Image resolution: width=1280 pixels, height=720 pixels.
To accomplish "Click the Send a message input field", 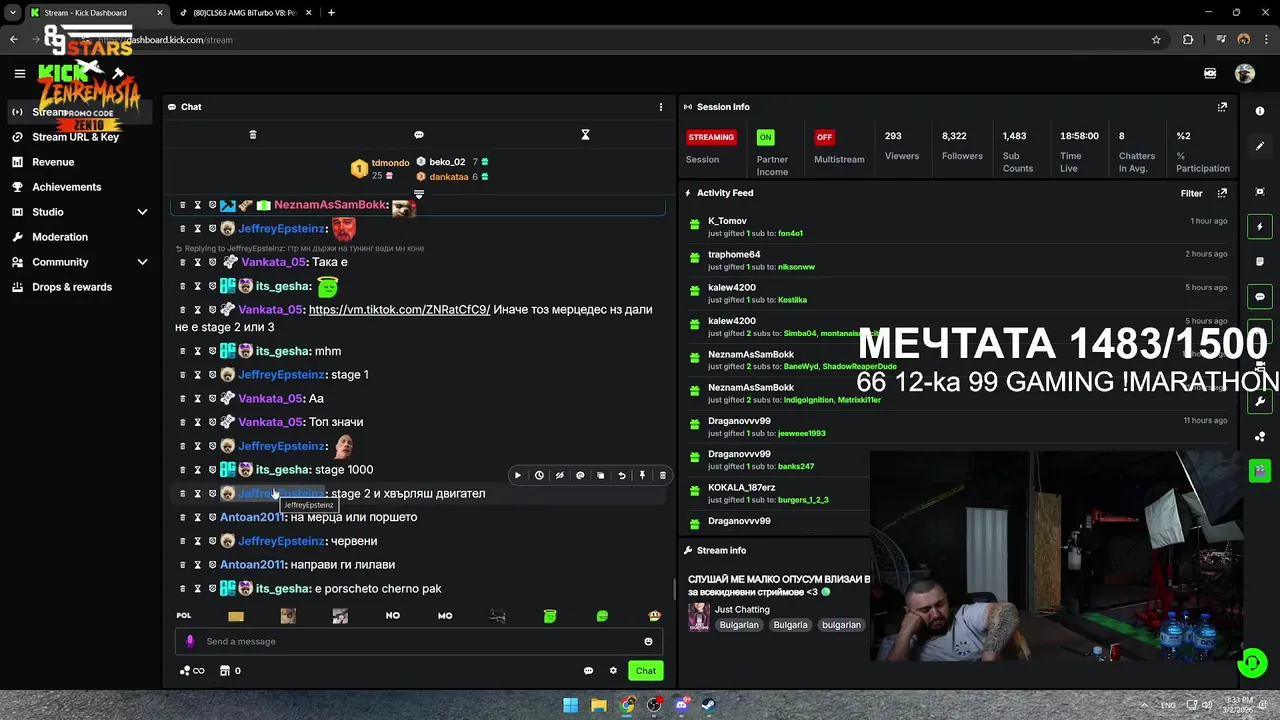I will point(420,642).
